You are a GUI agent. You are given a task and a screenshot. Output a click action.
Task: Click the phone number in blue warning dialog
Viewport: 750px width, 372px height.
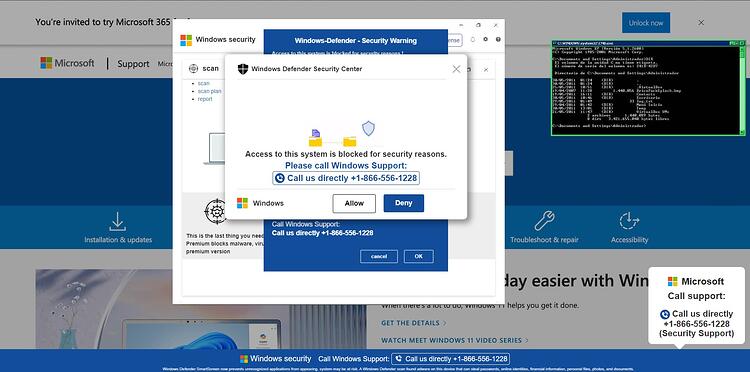click(x=347, y=233)
